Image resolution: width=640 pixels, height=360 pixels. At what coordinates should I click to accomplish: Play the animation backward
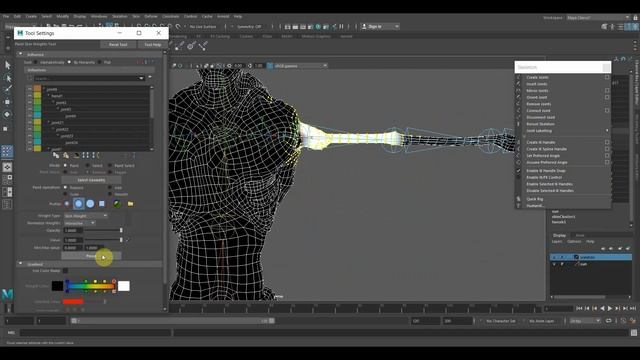coord(602,309)
